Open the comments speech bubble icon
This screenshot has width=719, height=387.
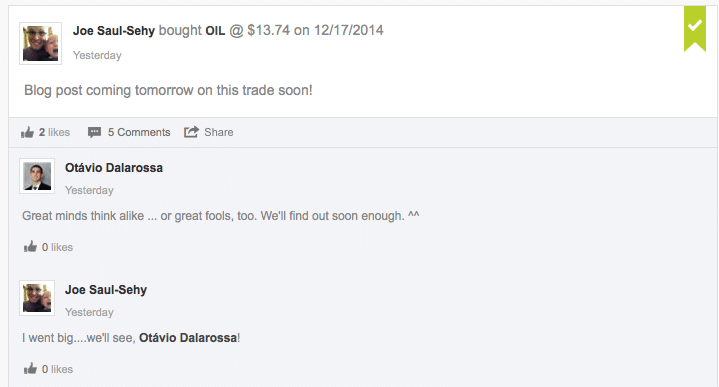(x=94, y=133)
